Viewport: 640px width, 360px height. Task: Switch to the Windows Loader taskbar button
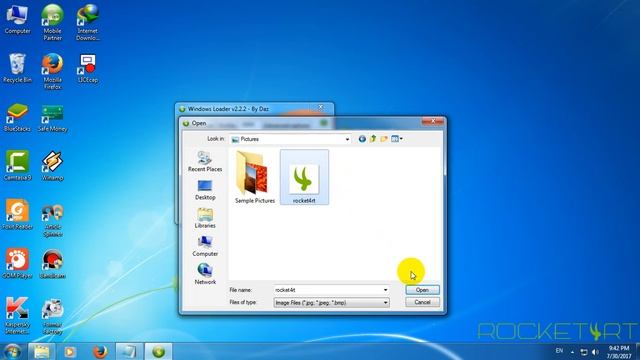pos(158,351)
